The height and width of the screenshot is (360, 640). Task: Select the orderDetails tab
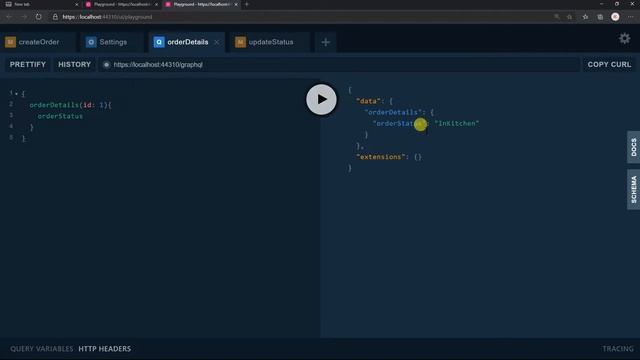tap(187, 42)
